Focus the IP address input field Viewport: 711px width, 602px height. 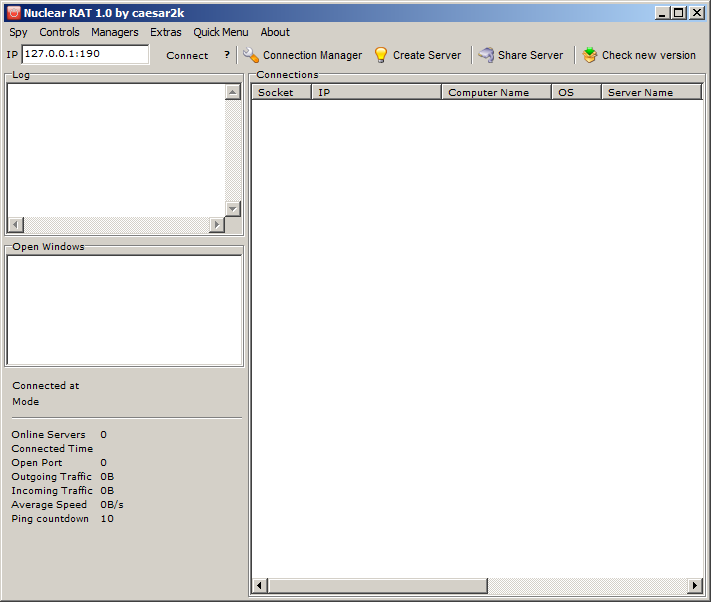tap(85, 55)
